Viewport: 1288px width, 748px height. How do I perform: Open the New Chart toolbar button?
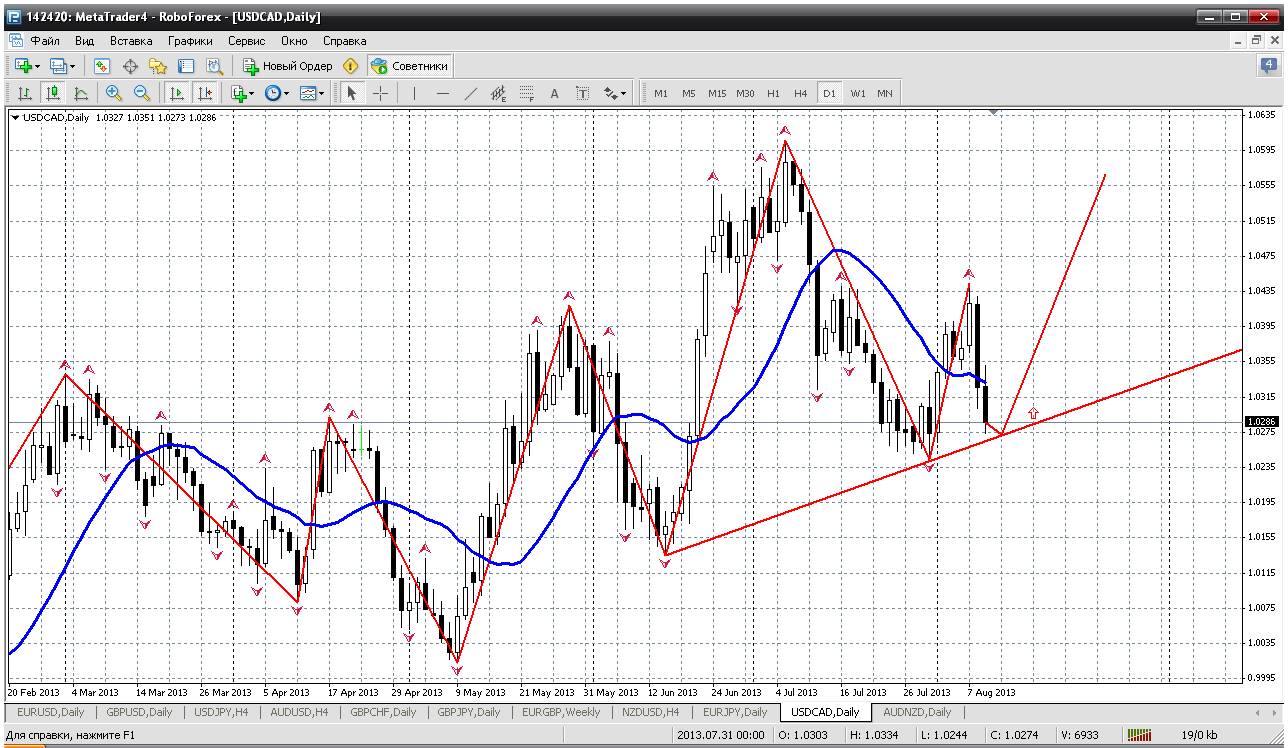pos(26,66)
